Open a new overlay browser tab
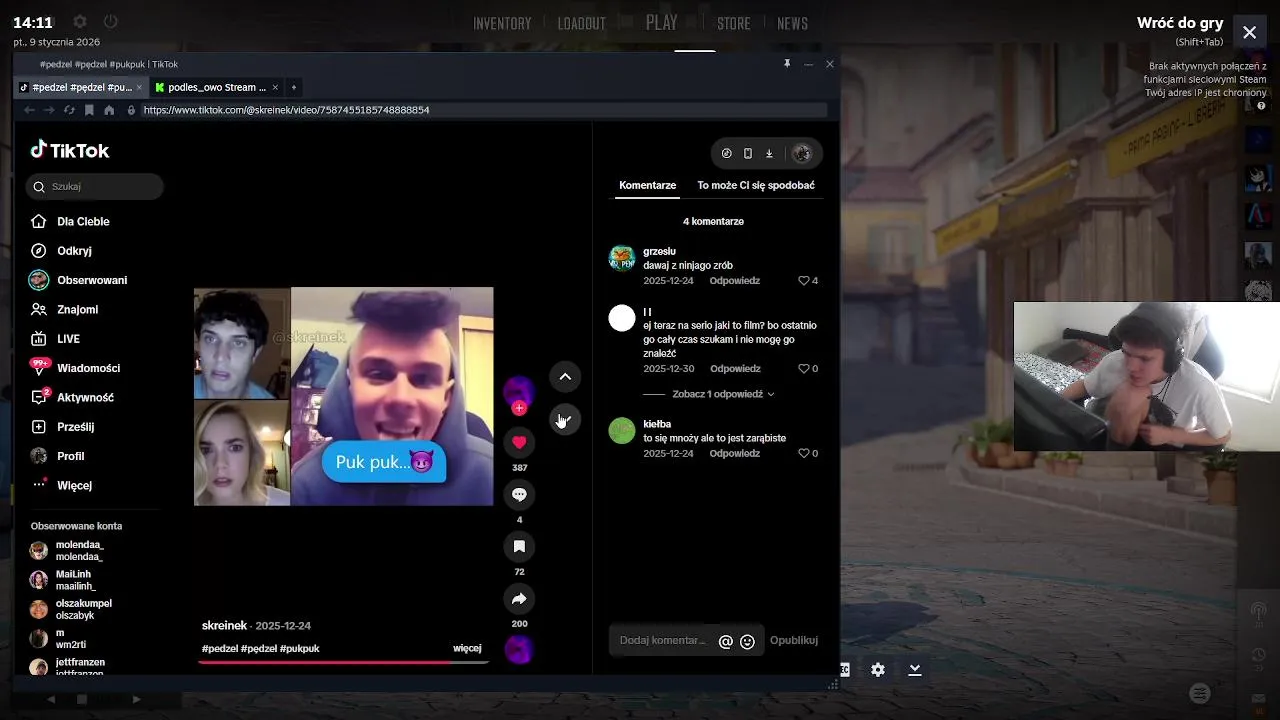1280x720 pixels. [x=293, y=87]
